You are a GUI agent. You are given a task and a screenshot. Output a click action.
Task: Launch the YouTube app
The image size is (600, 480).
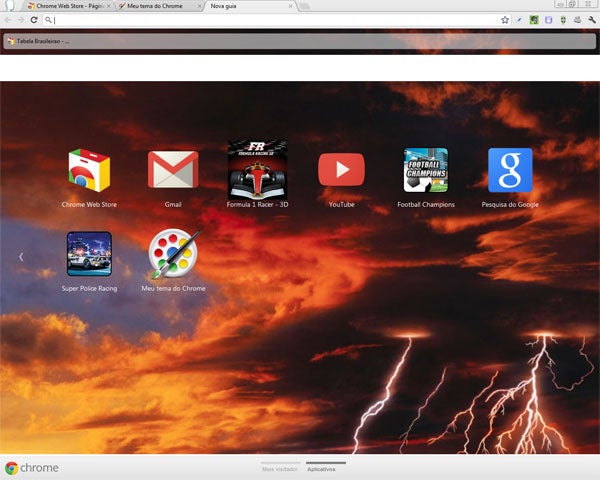click(341, 170)
